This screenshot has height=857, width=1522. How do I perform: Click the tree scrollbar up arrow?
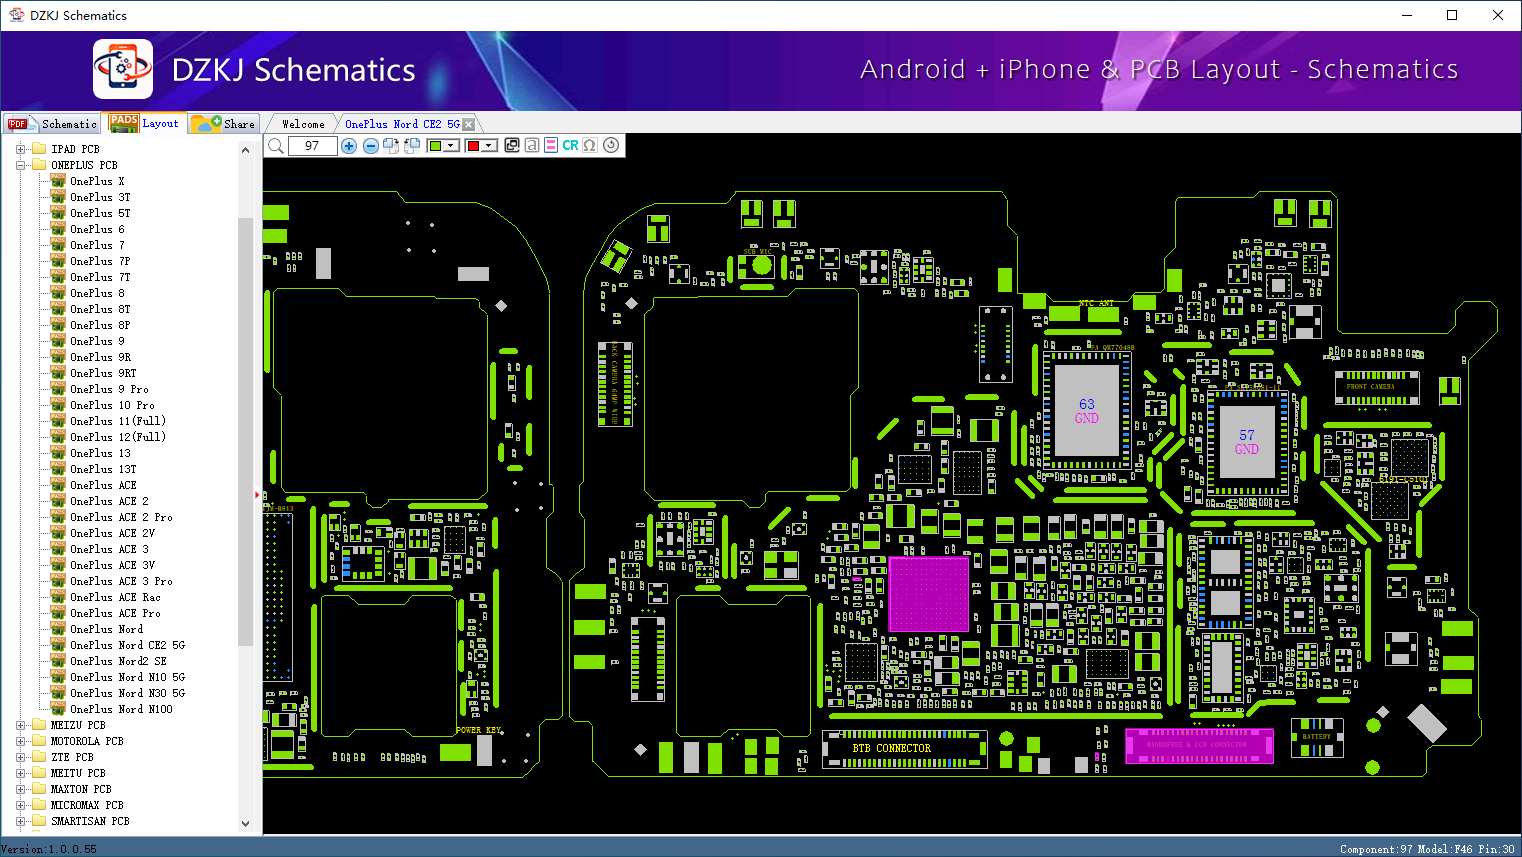pyautogui.click(x=246, y=150)
